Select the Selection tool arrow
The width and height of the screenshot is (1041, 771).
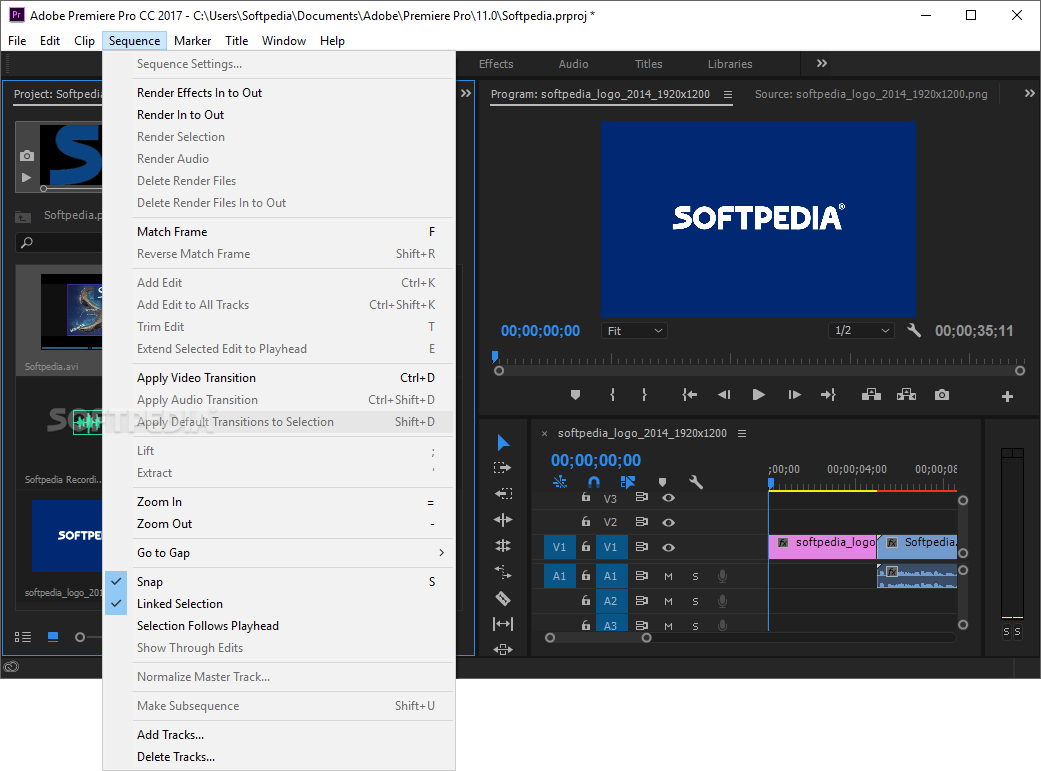503,442
